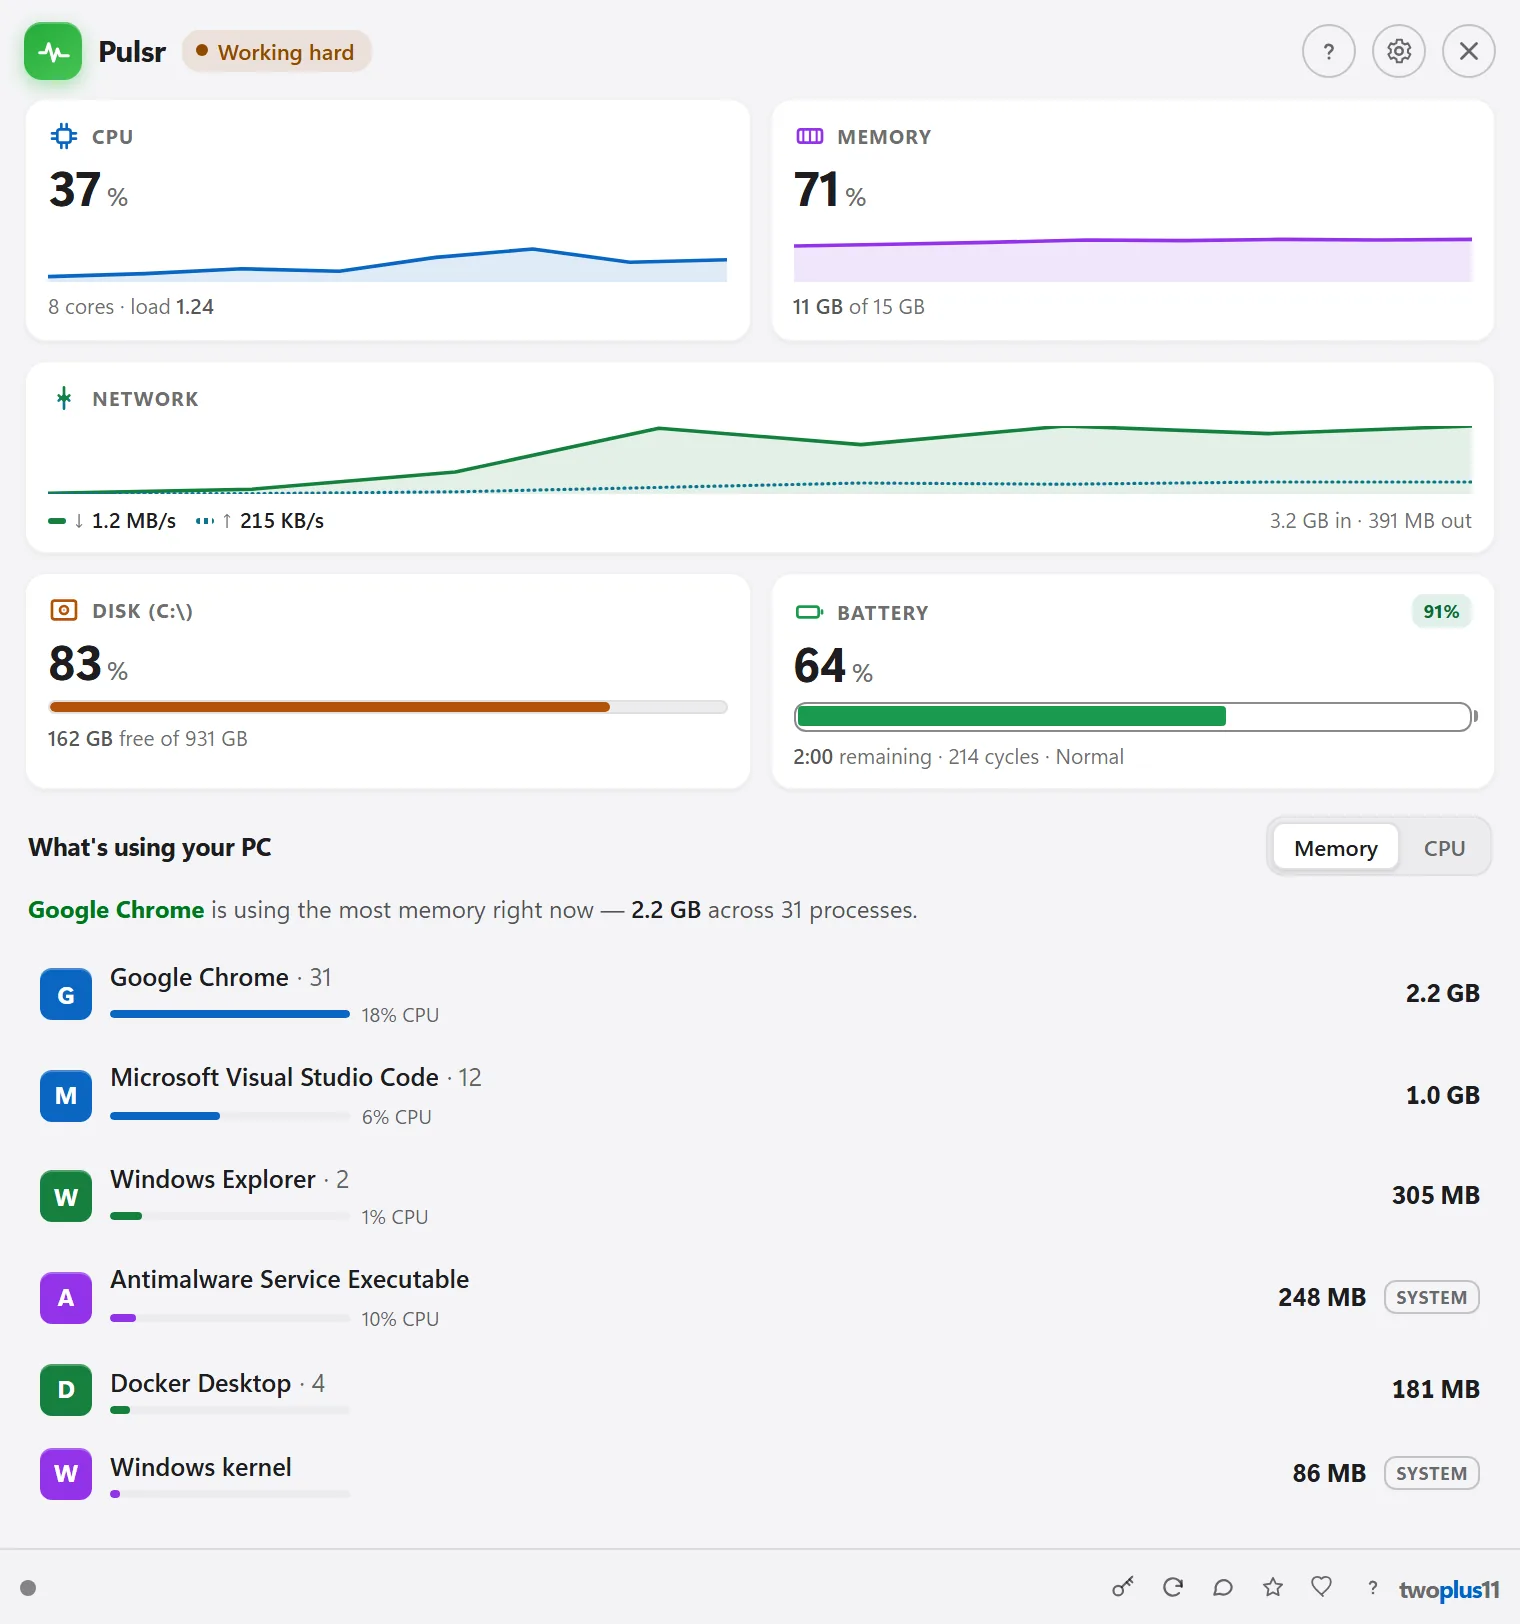Image resolution: width=1520 pixels, height=1624 pixels.
Task: Click the Memory usage chart
Action: [x=1133, y=260]
